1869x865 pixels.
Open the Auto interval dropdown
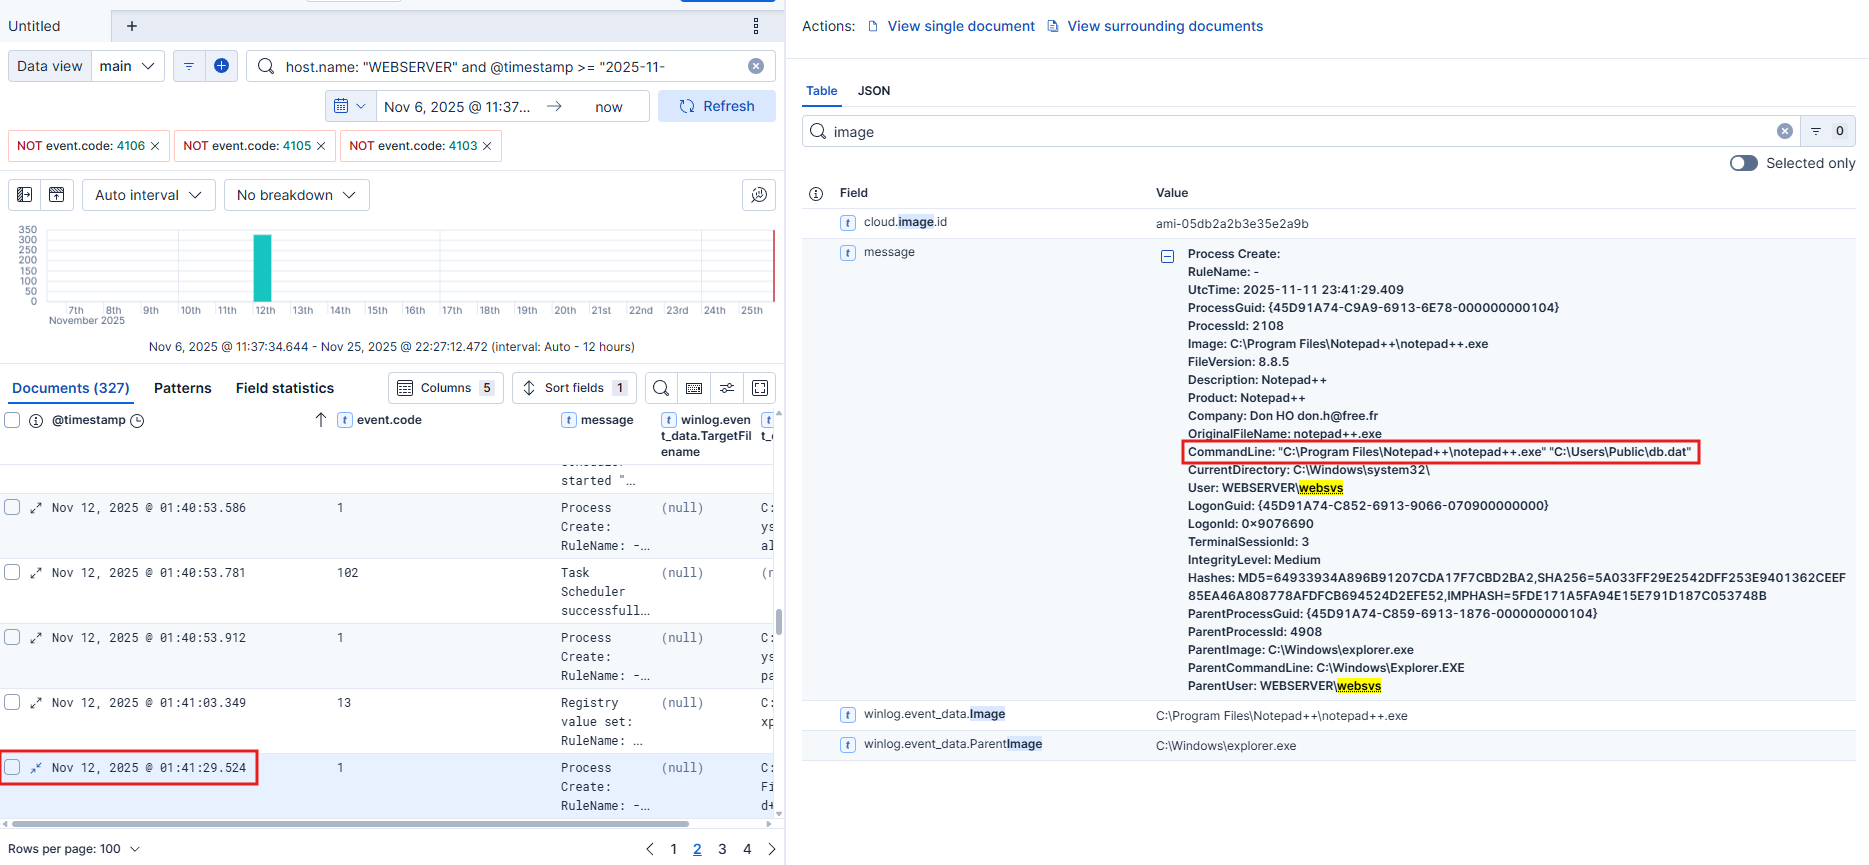pyautogui.click(x=148, y=195)
